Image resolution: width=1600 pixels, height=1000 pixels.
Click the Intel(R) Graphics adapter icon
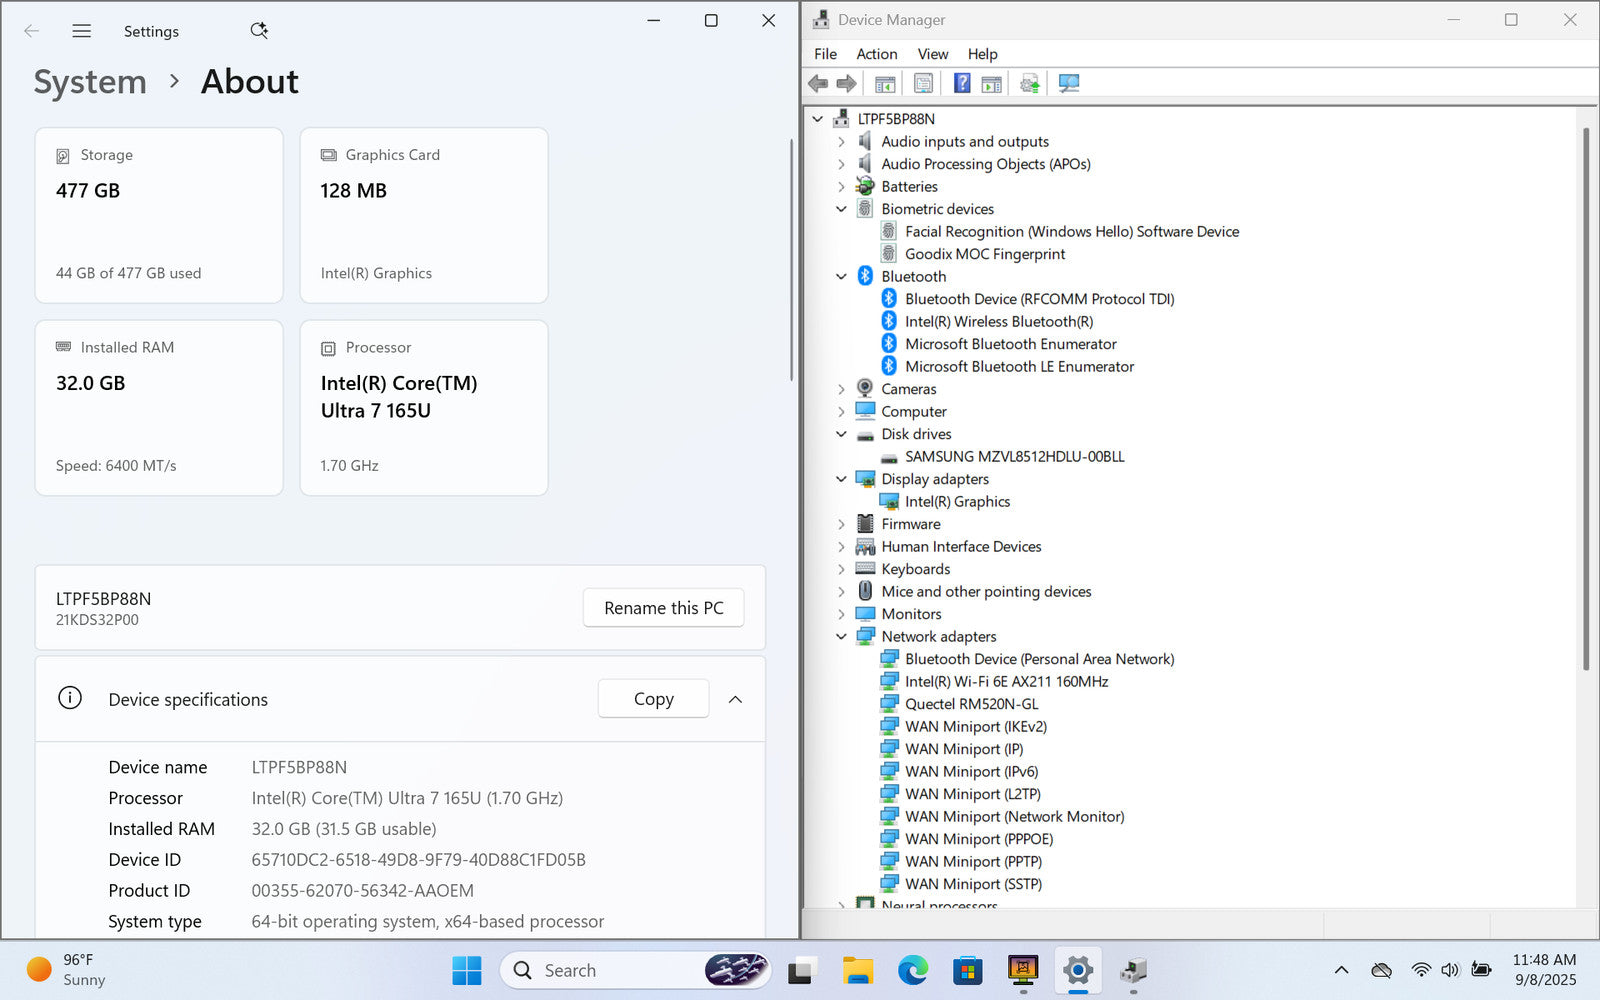[x=889, y=502]
